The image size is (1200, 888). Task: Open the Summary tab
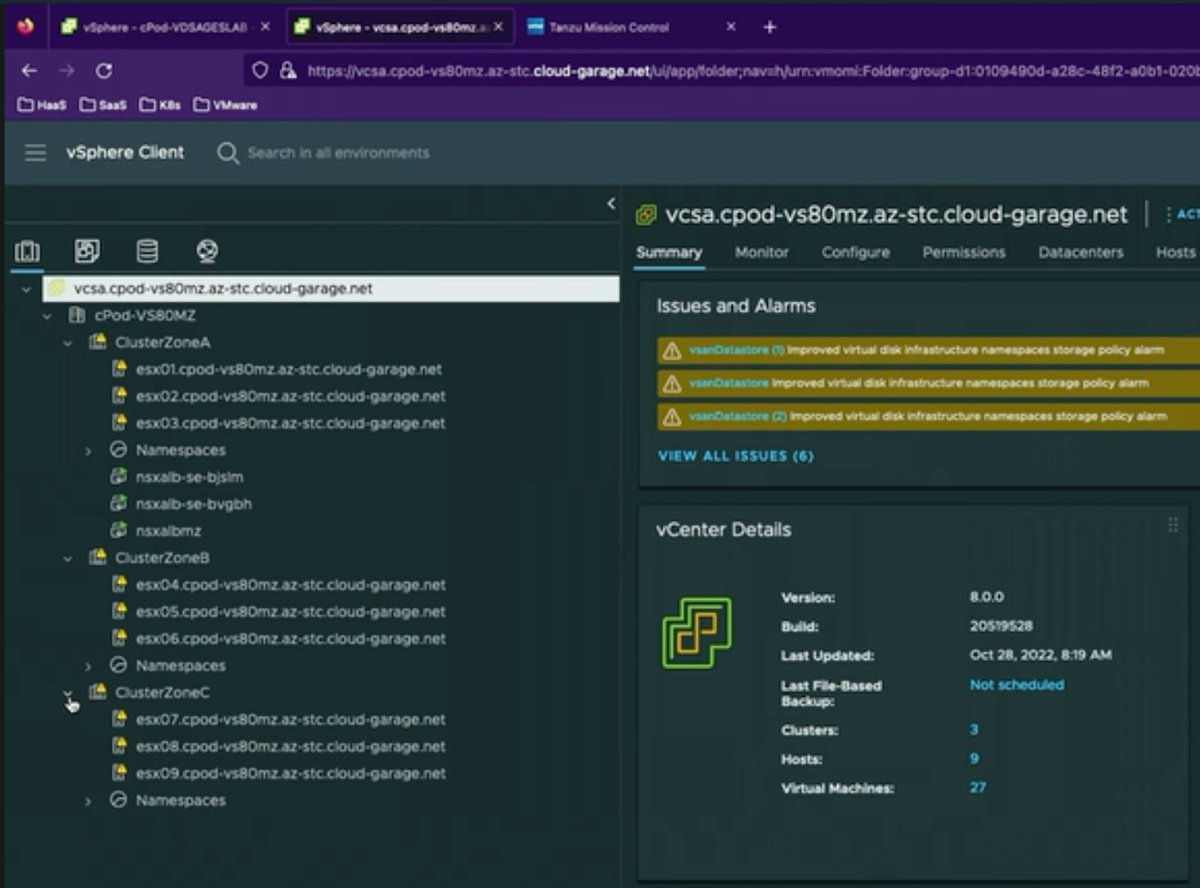[x=669, y=253]
